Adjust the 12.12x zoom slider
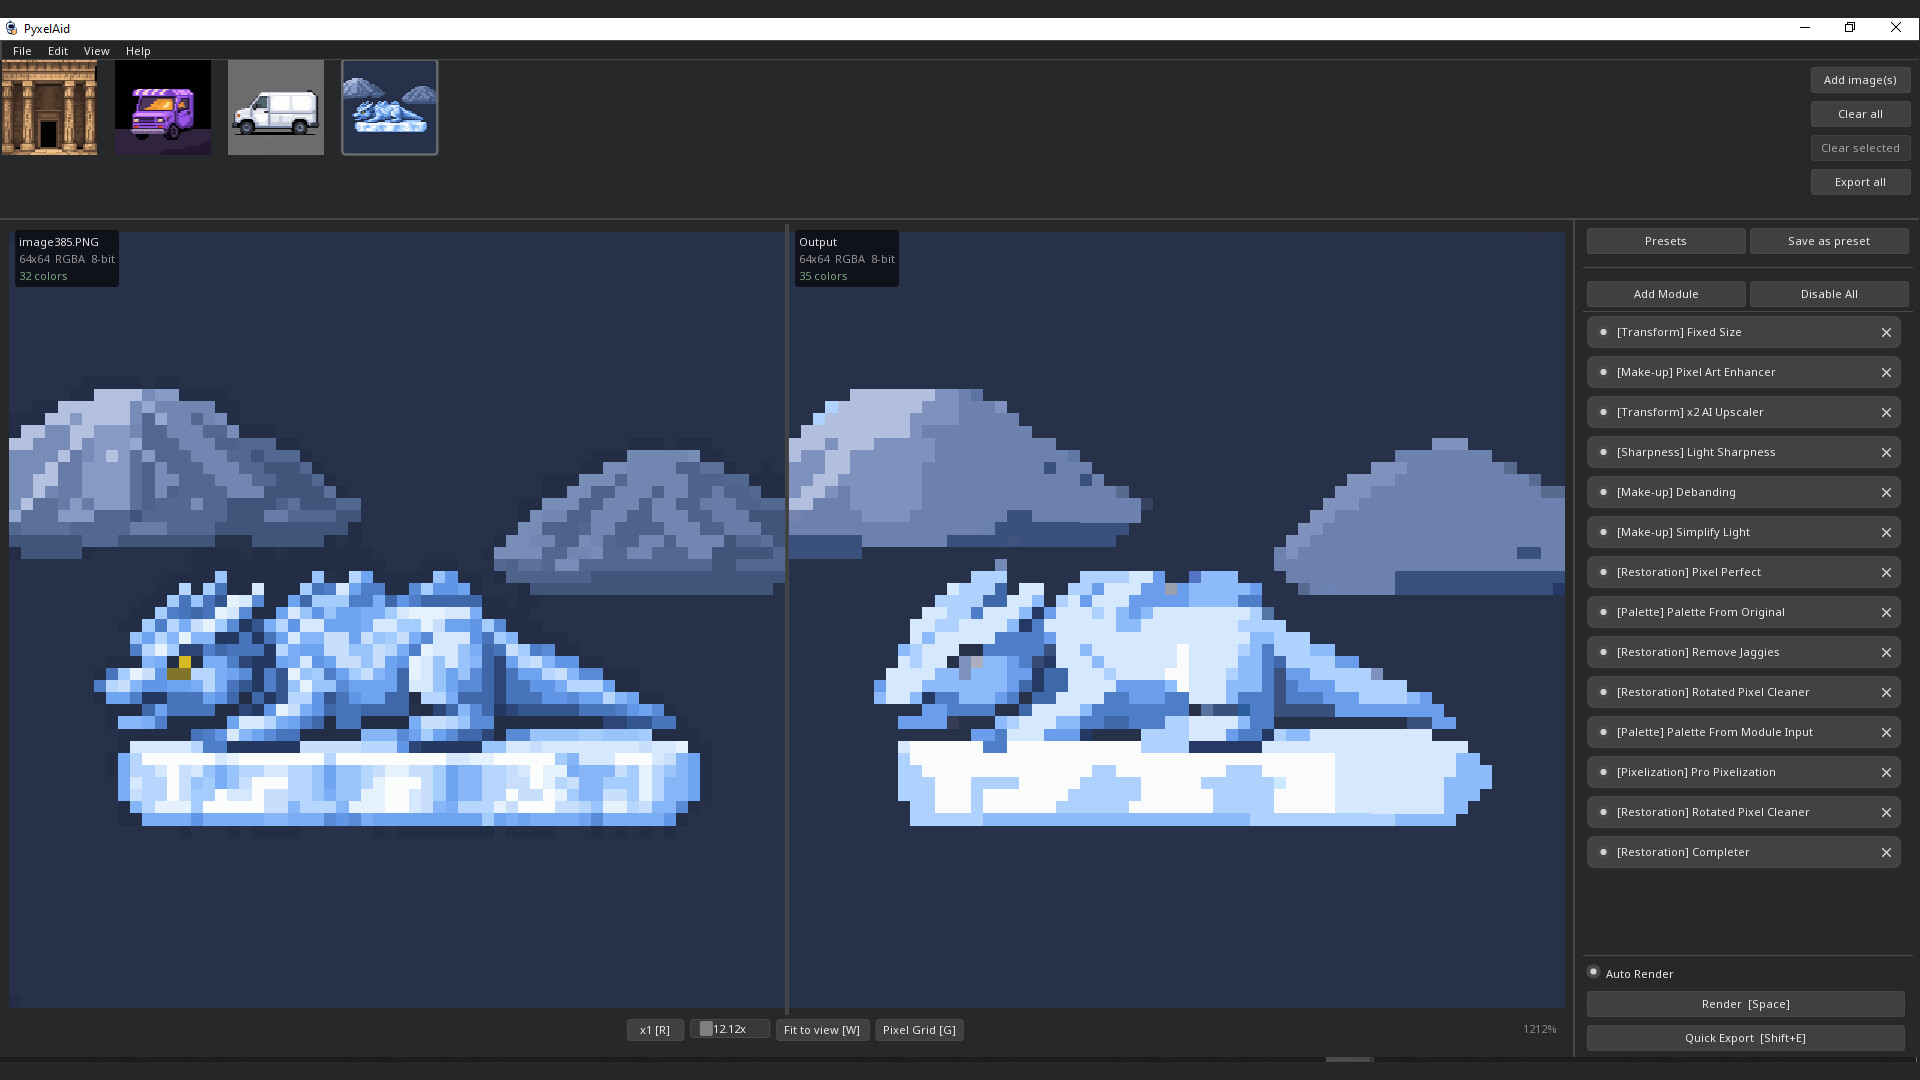Viewport: 1920px width, 1080px height. click(730, 1029)
